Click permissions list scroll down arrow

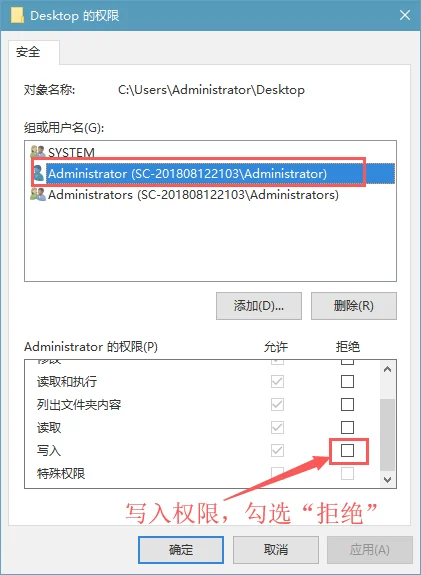(x=387, y=479)
